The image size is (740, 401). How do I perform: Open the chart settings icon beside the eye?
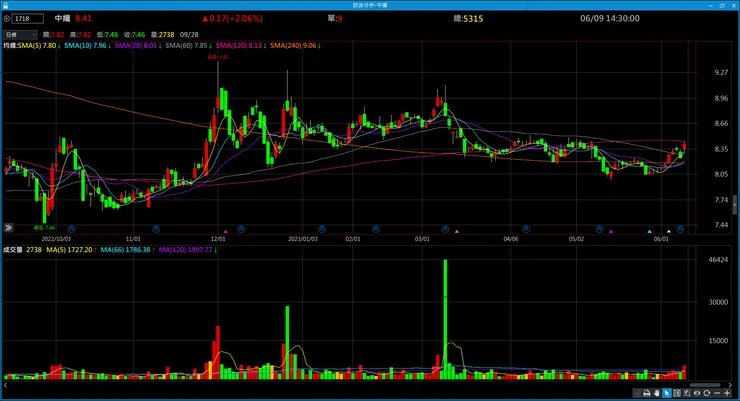[687, 393]
